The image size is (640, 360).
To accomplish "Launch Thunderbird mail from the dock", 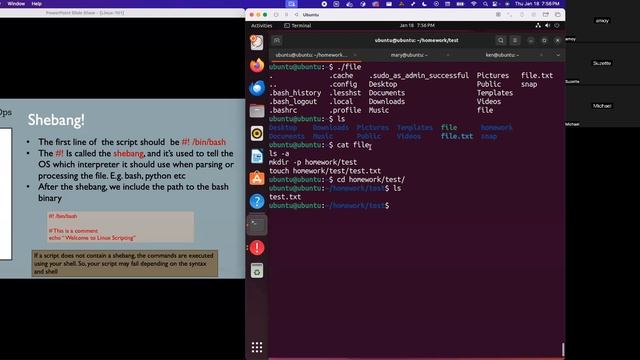I will (257, 88).
